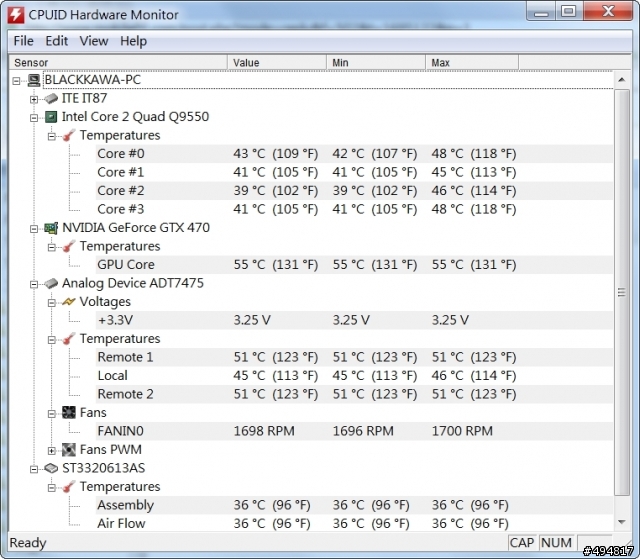Click the thermometer icon under NVIDIA GeForce
The width and height of the screenshot is (640, 559).
[69, 246]
